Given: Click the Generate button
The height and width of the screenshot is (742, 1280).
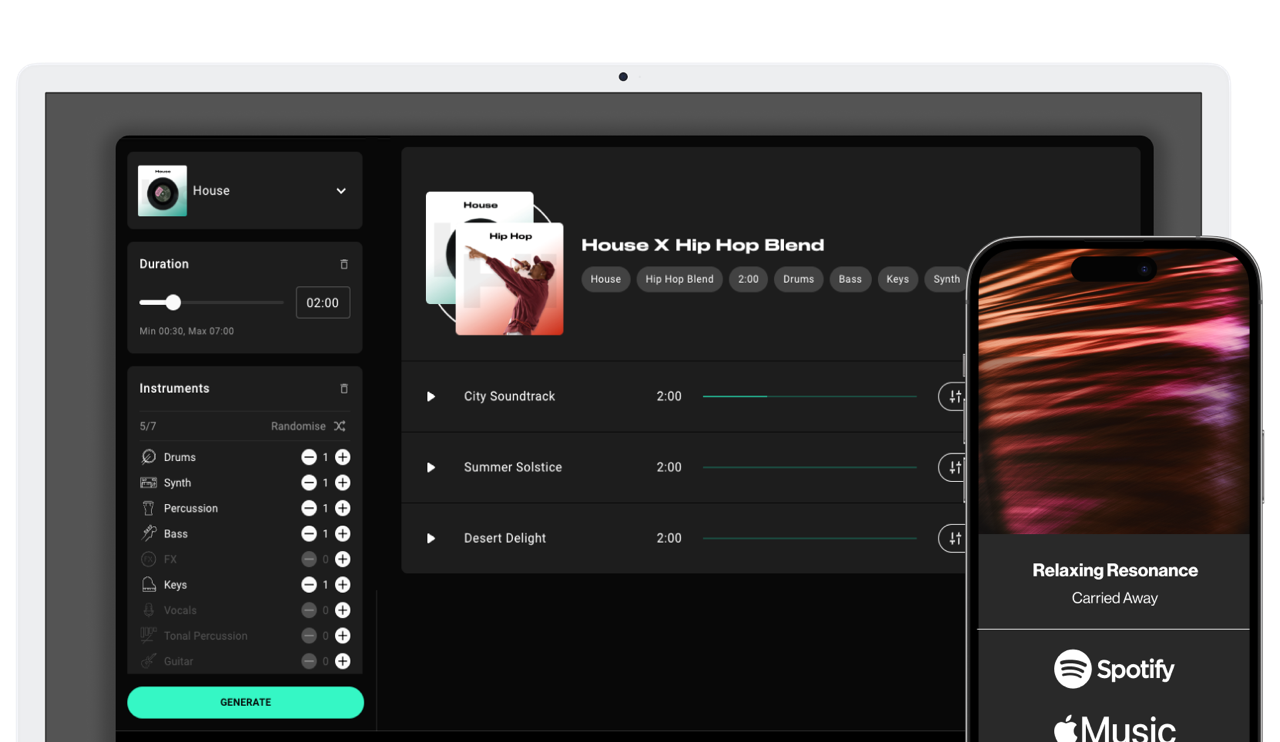Looking at the screenshot, I should [x=245, y=702].
